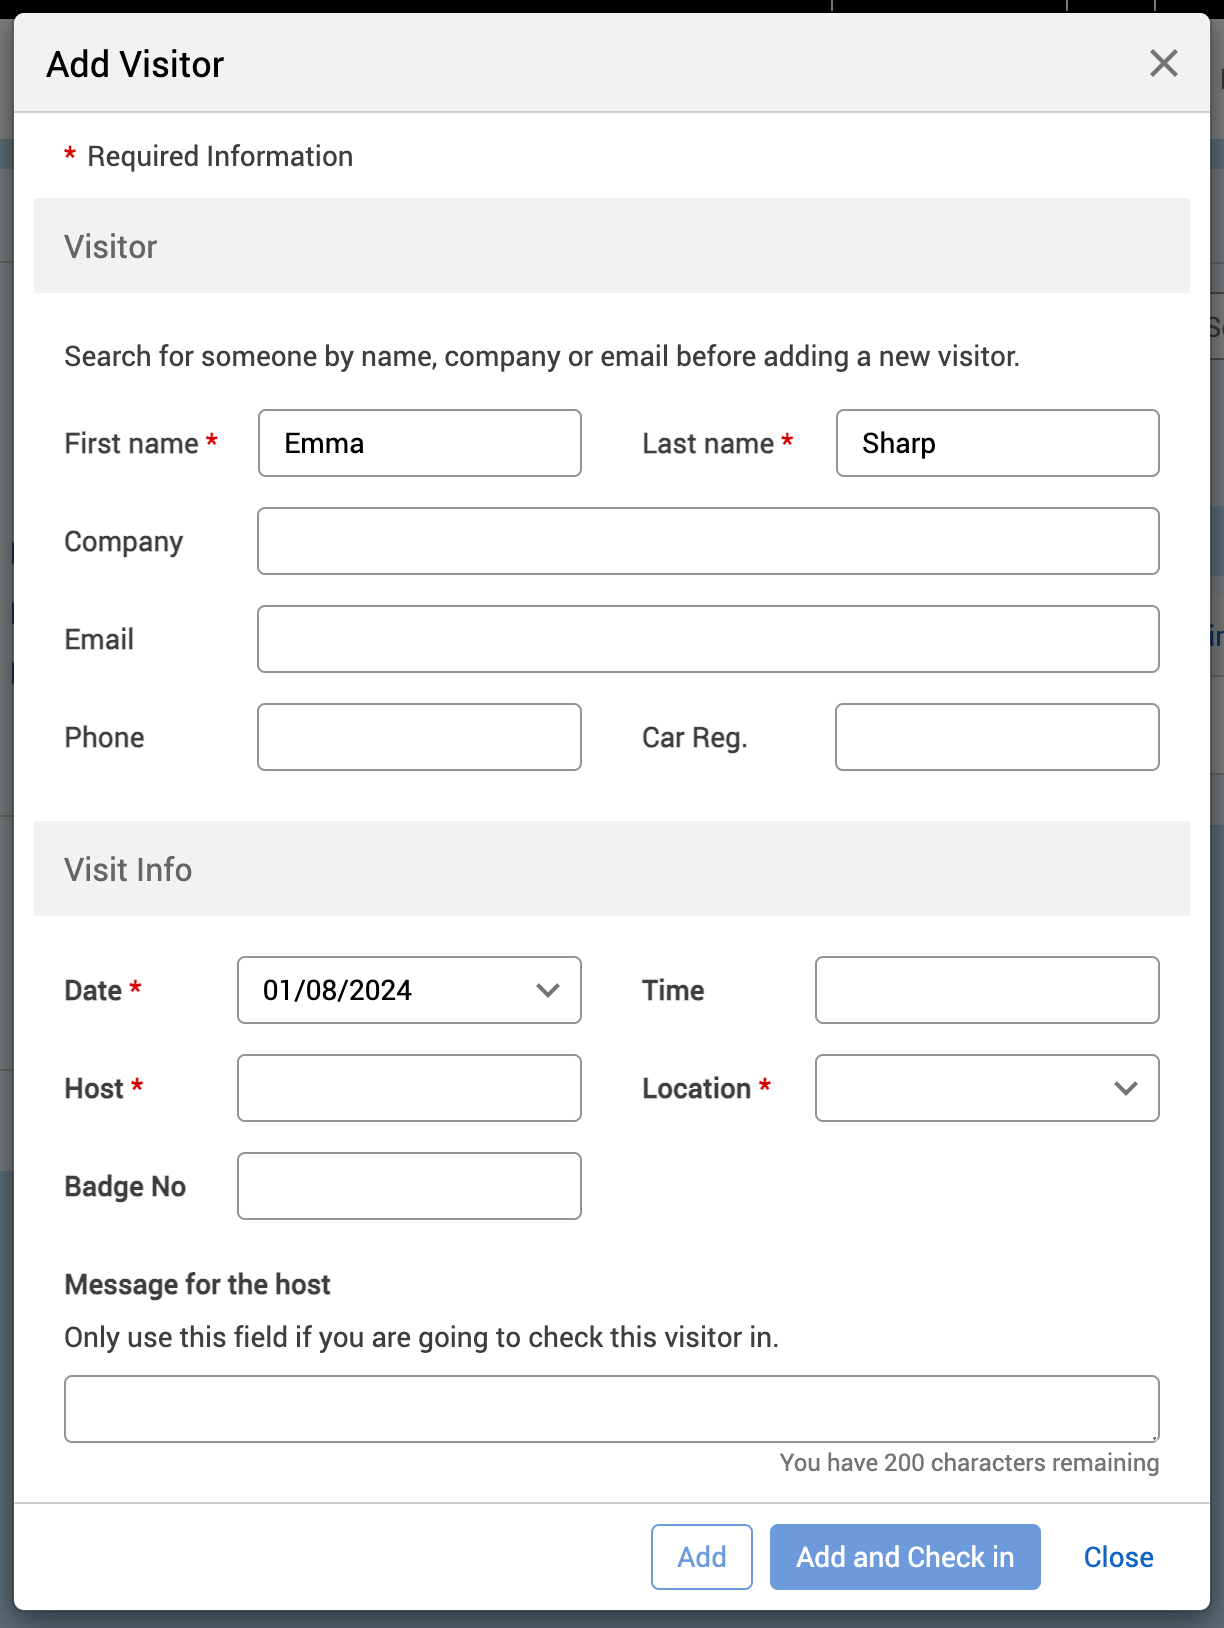Click the Visit Info section header

(x=128, y=869)
